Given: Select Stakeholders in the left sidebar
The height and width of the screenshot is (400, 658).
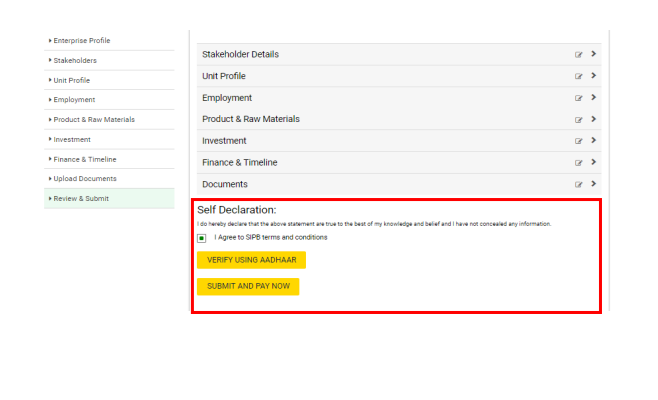Looking at the screenshot, I should pyautogui.click(x=75, y=60).
